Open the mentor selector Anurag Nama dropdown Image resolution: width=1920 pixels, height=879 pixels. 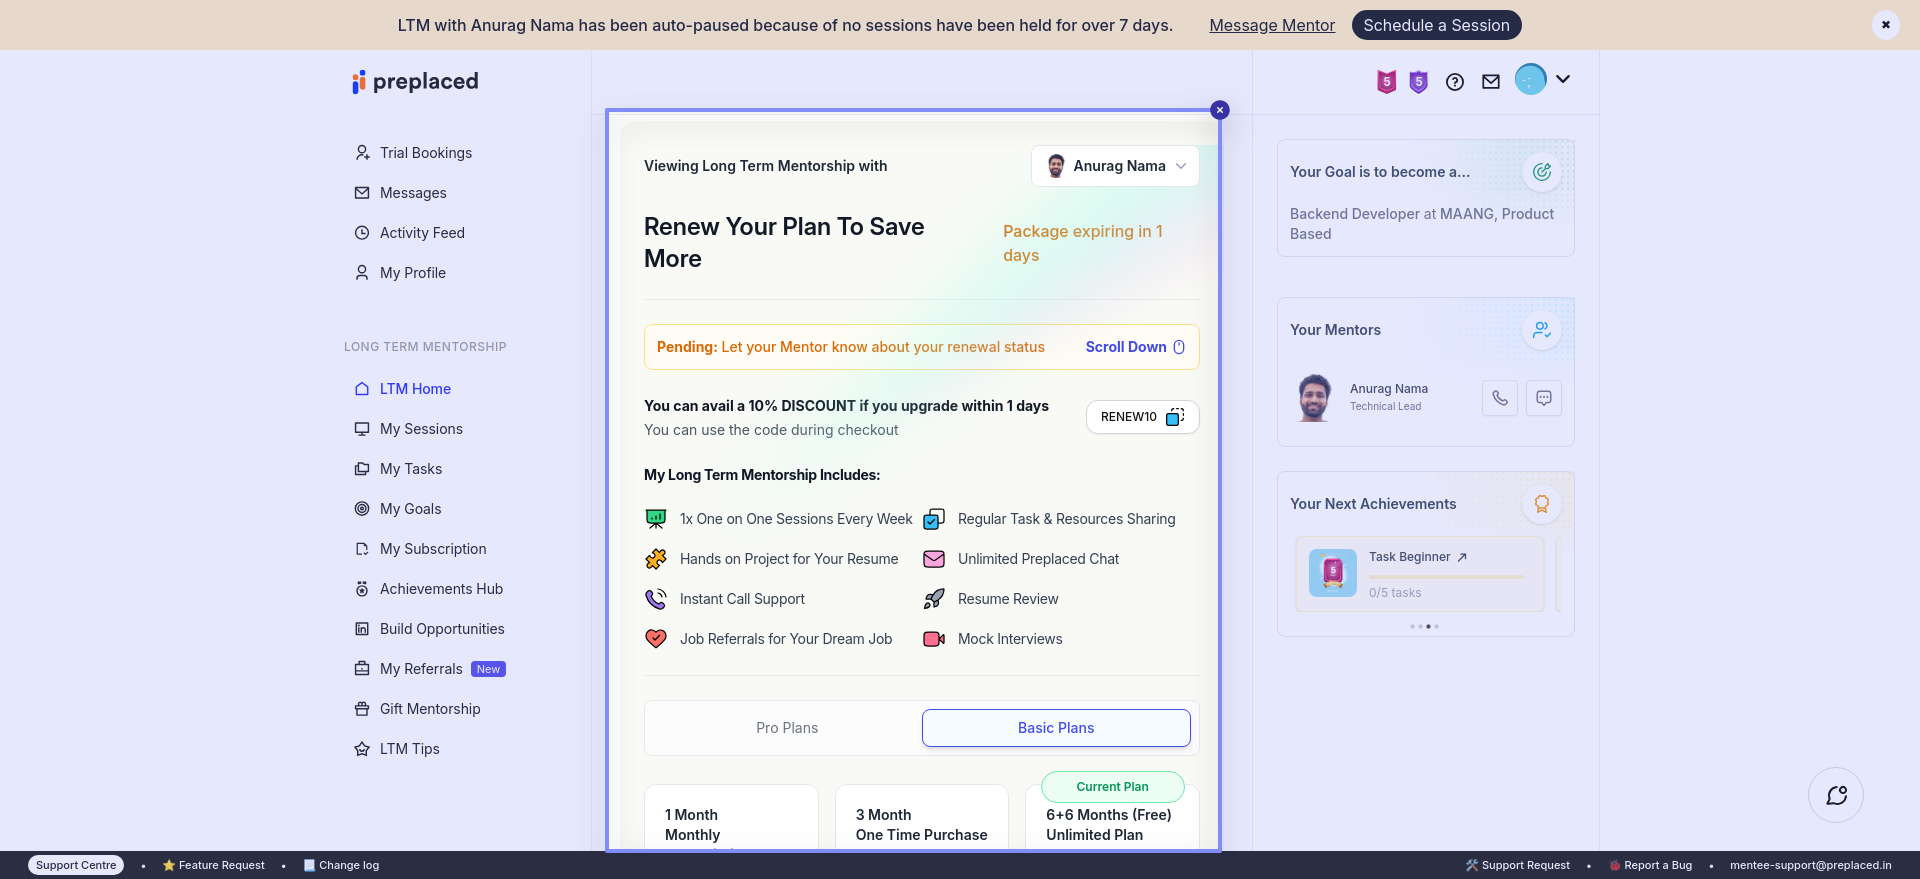1115,166
